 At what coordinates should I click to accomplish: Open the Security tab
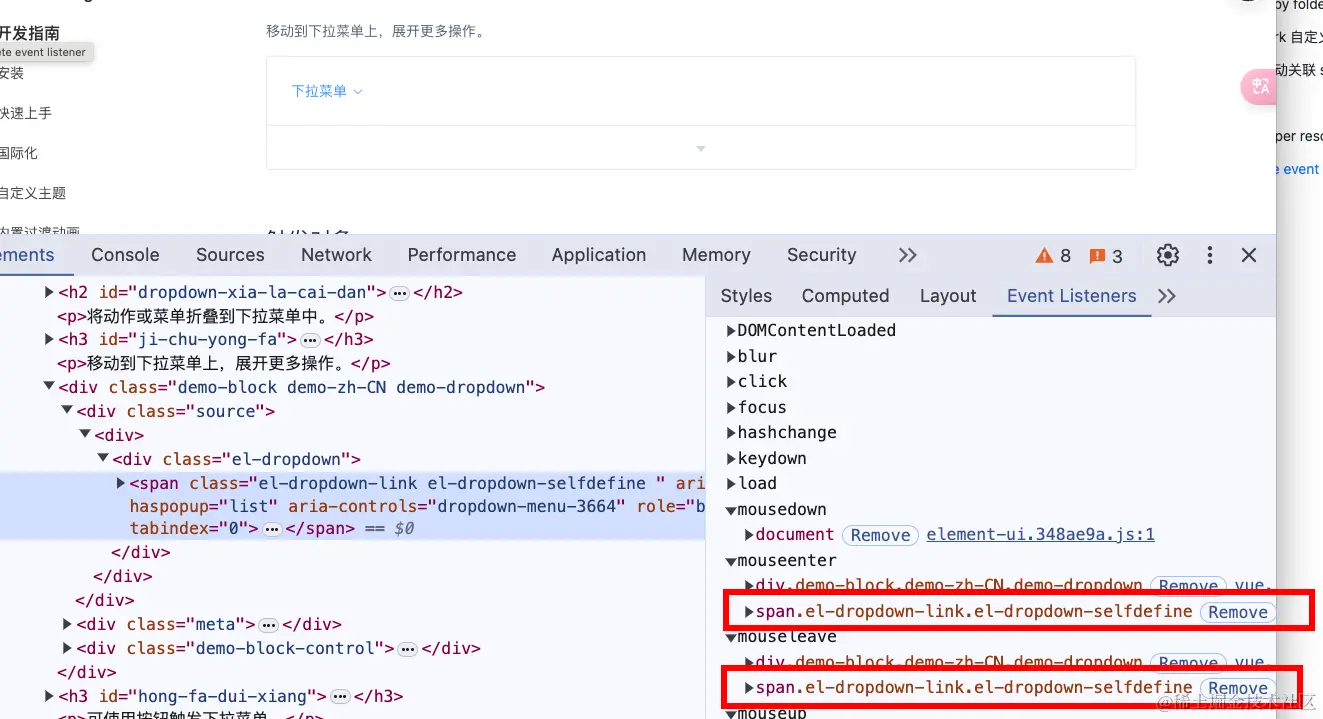pos(821,255)
